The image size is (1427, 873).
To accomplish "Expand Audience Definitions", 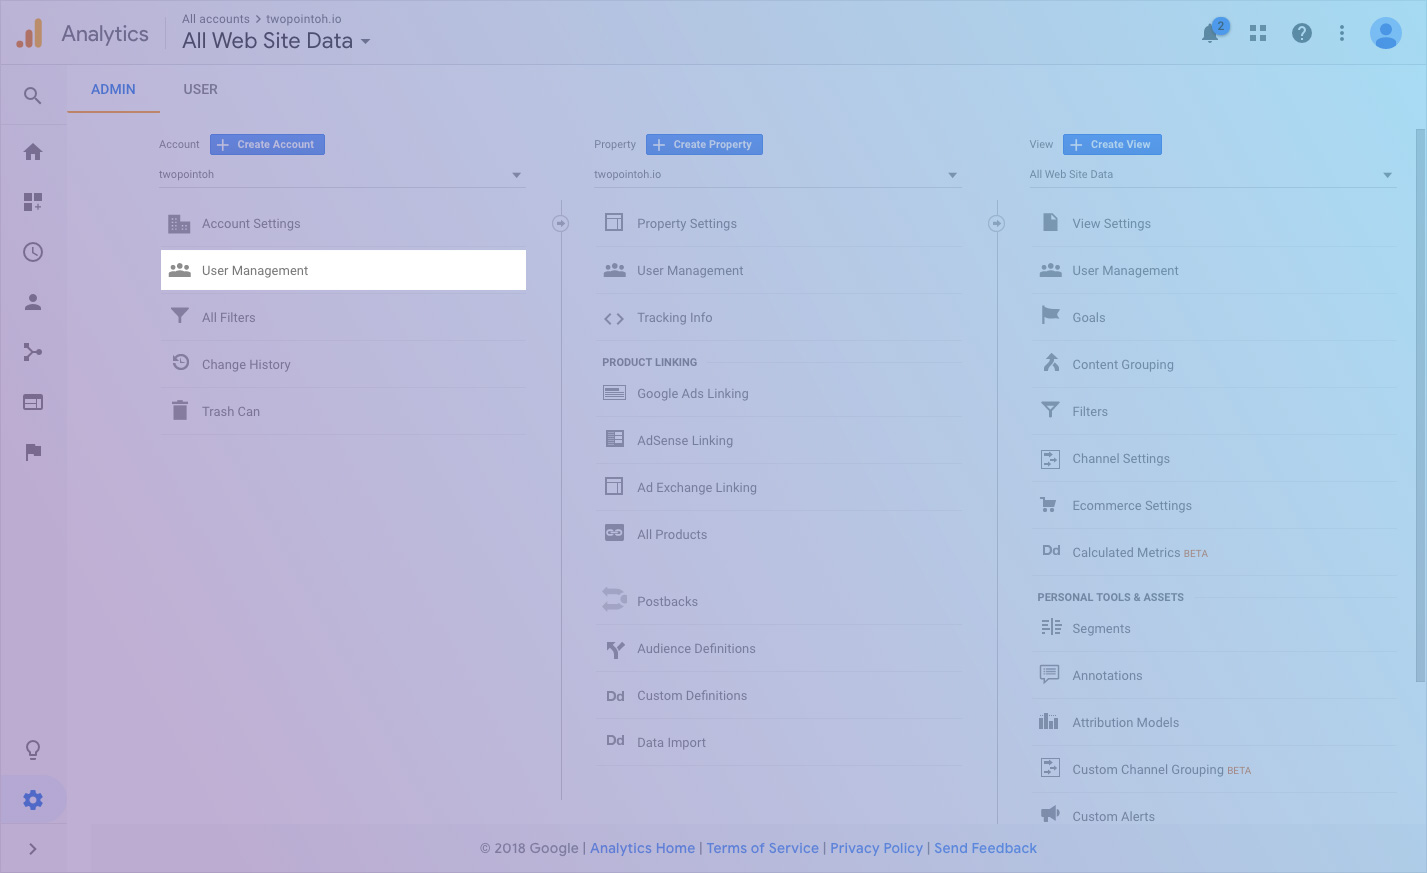I will (x=778, y=648).
